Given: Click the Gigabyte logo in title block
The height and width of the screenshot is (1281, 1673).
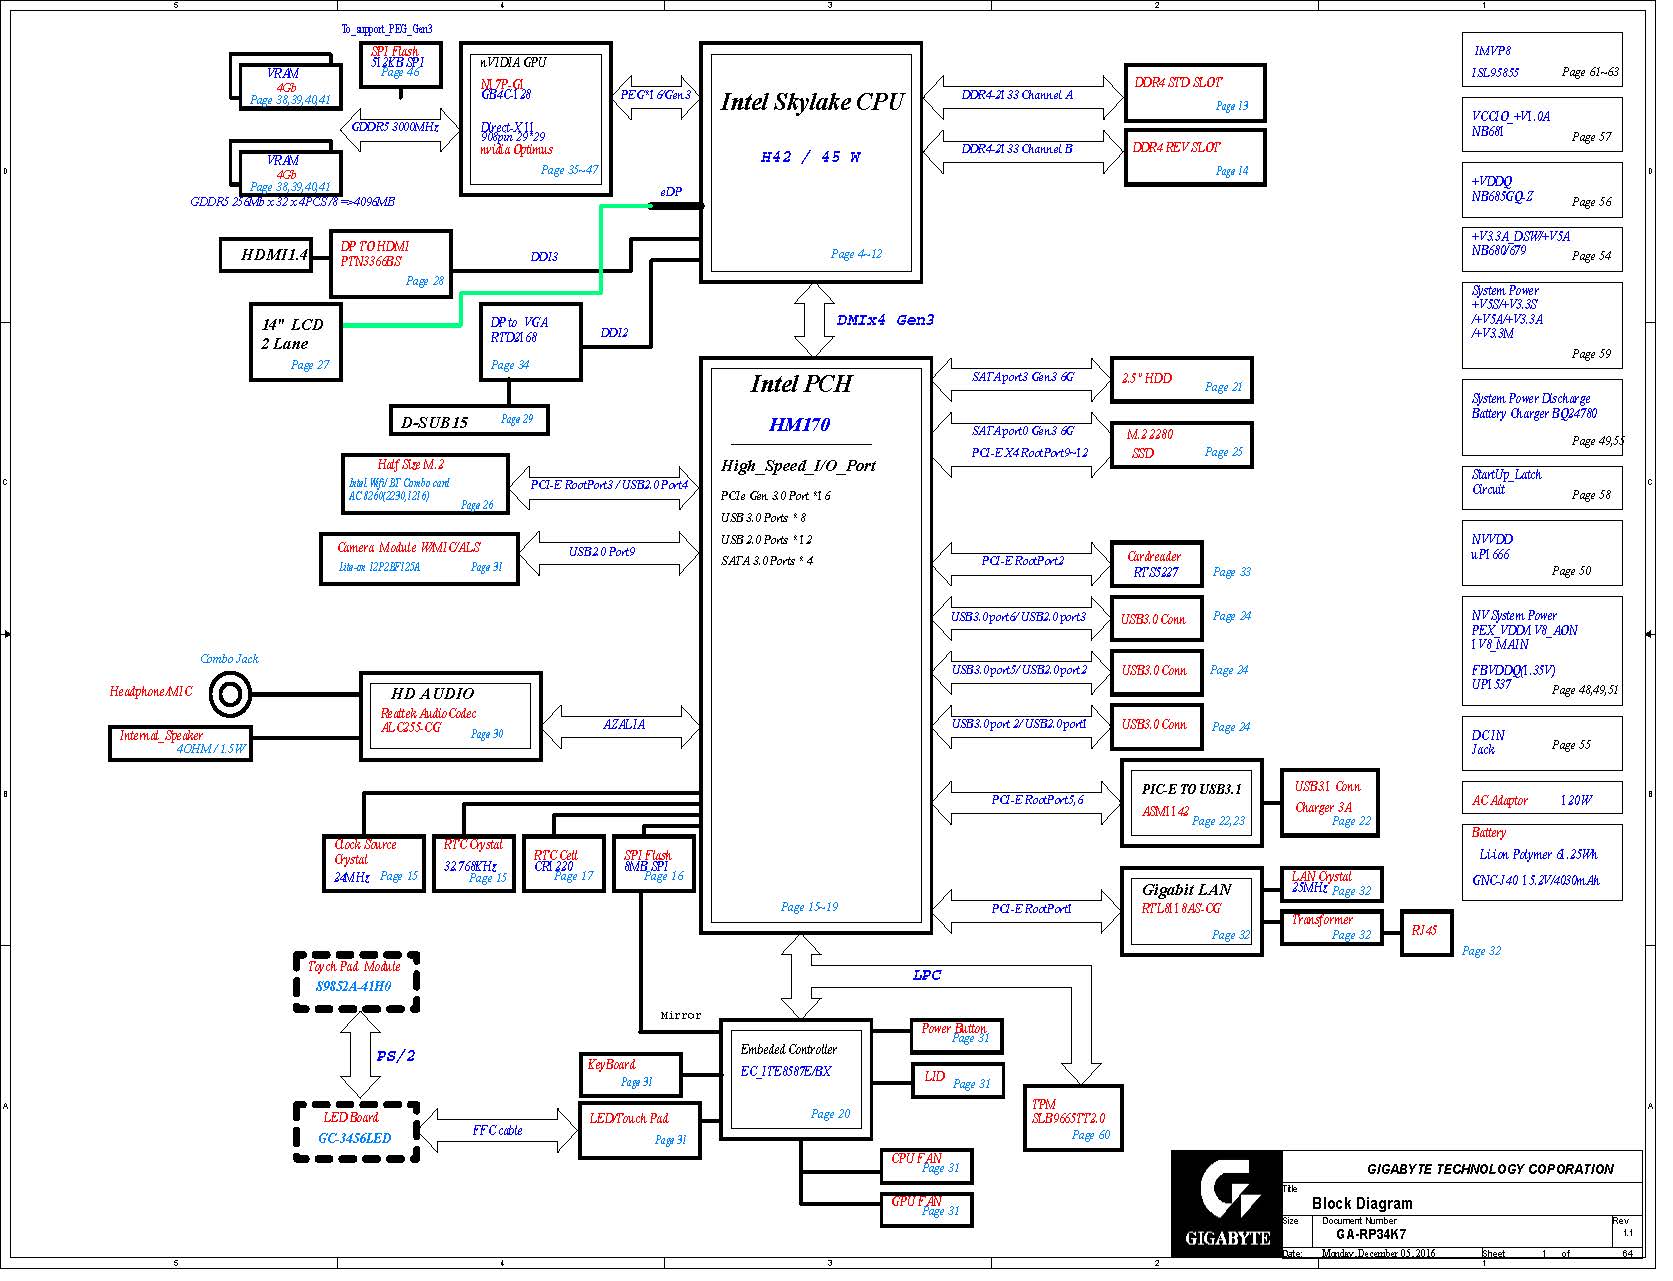Looking at the screenshot, I should [x=1226, y=1203].
